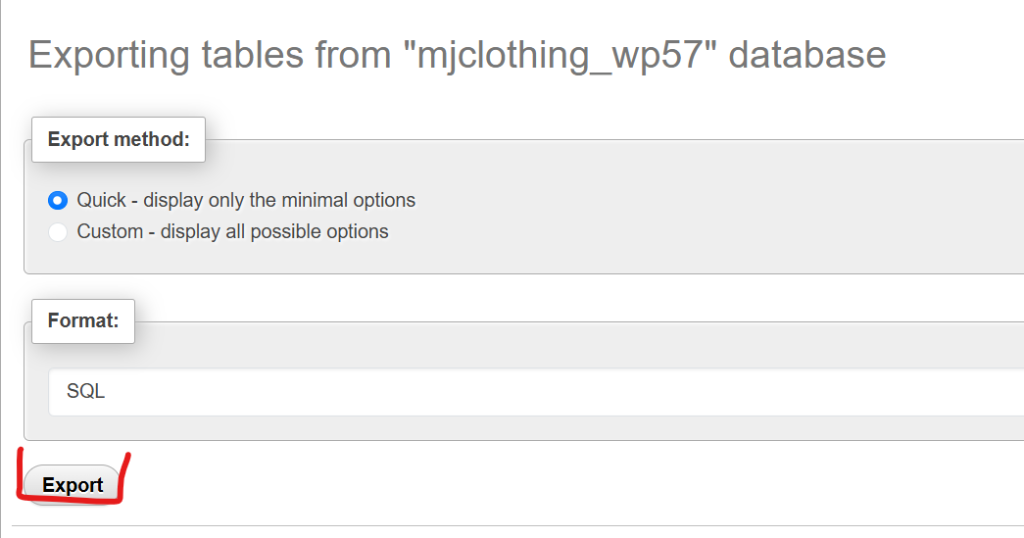Click the "Quick - display only the minimal options" label
1024x538 pixels.
(x=246, y=200)
